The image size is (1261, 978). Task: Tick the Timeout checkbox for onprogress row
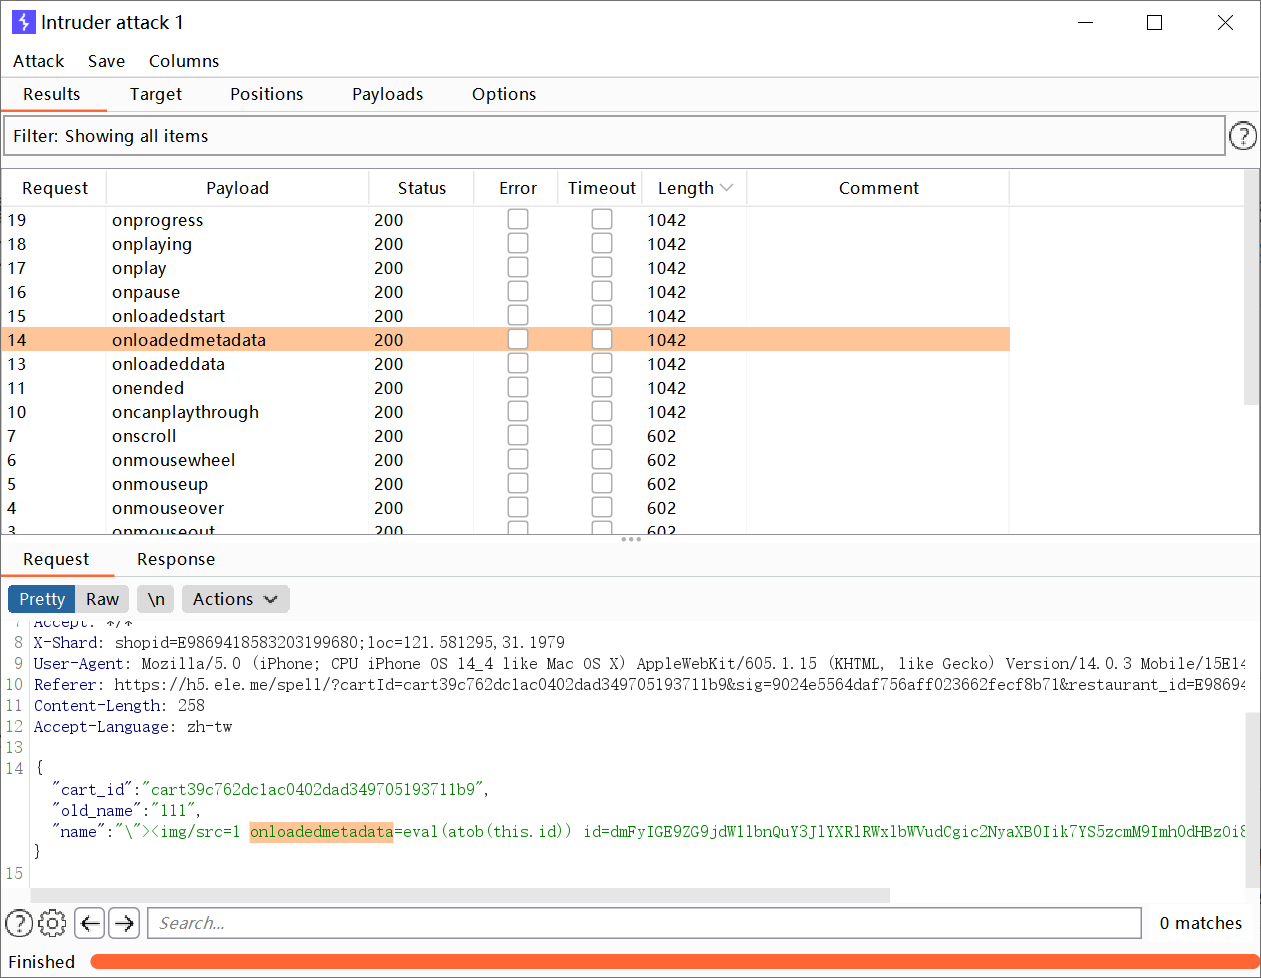click(x=601, y=219)
